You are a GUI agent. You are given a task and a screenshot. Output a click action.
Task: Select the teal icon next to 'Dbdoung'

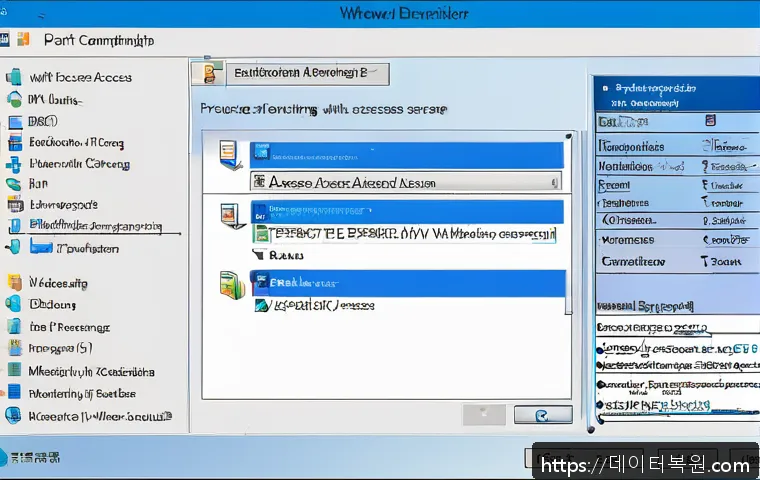[x=13, y=304]
